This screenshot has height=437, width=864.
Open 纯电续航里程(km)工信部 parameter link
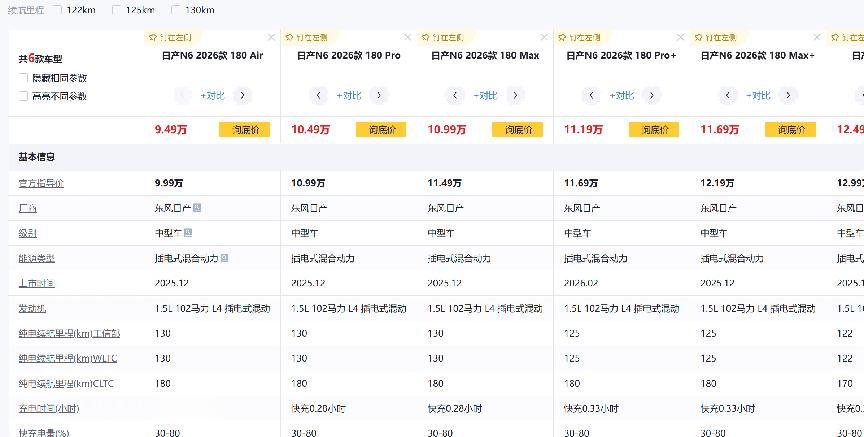[x=69, y=333]
